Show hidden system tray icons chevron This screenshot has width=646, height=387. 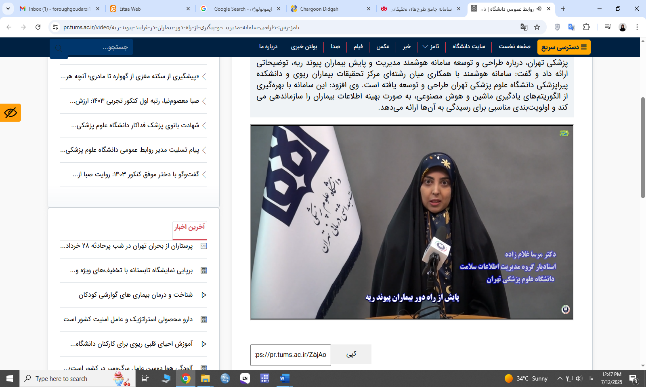(x=559, y=378)
